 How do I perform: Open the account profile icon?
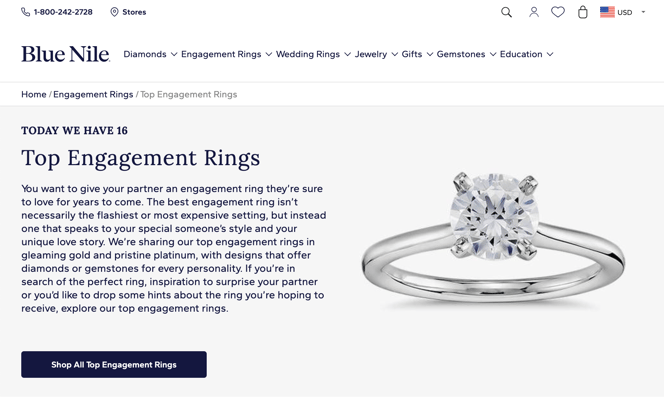point(534,12)
